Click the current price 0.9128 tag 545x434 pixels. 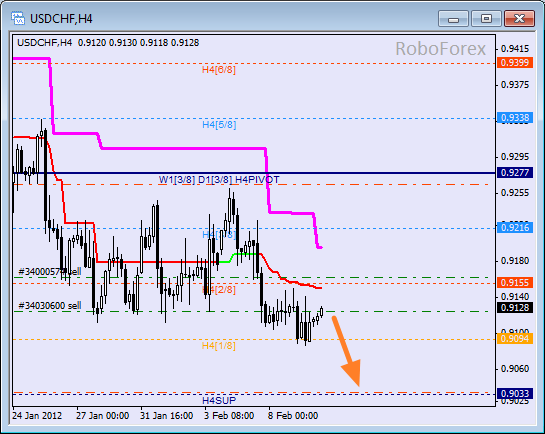515,308
